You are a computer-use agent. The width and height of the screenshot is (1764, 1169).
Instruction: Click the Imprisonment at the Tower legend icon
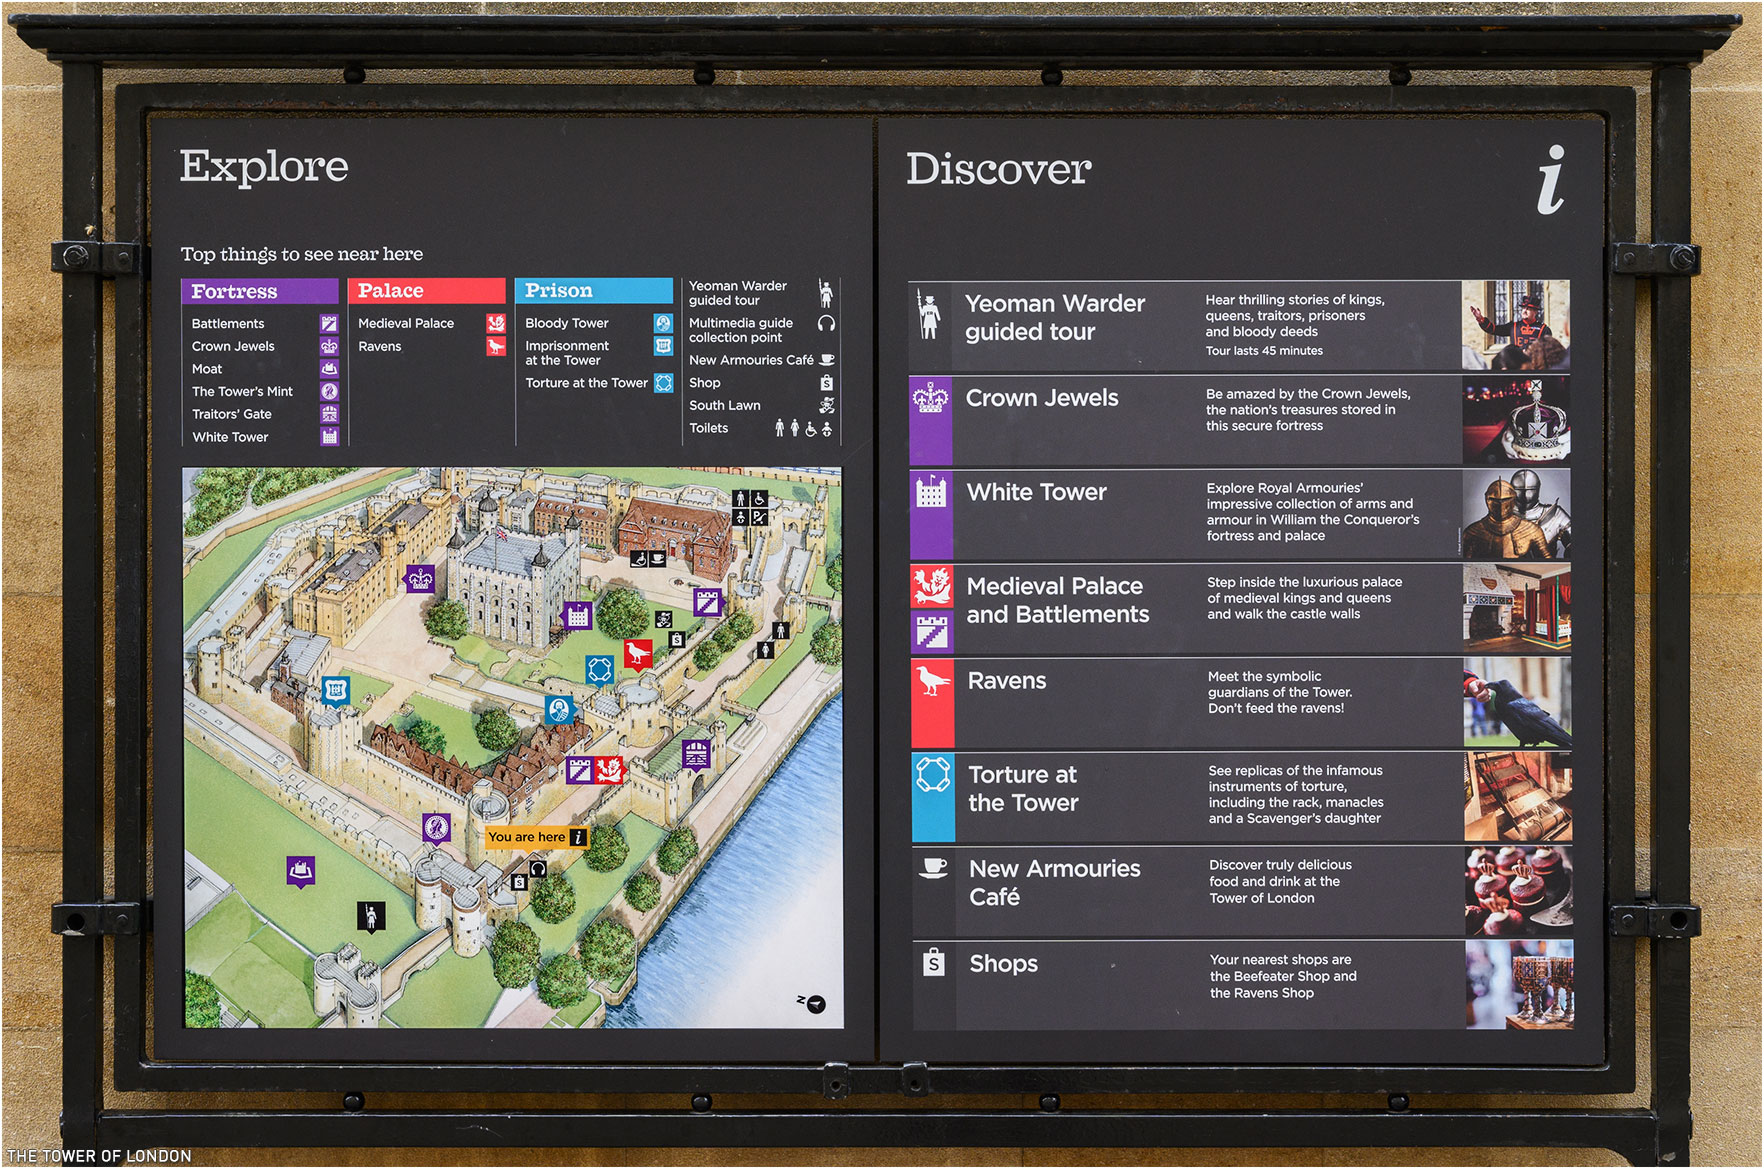[663, 346]
